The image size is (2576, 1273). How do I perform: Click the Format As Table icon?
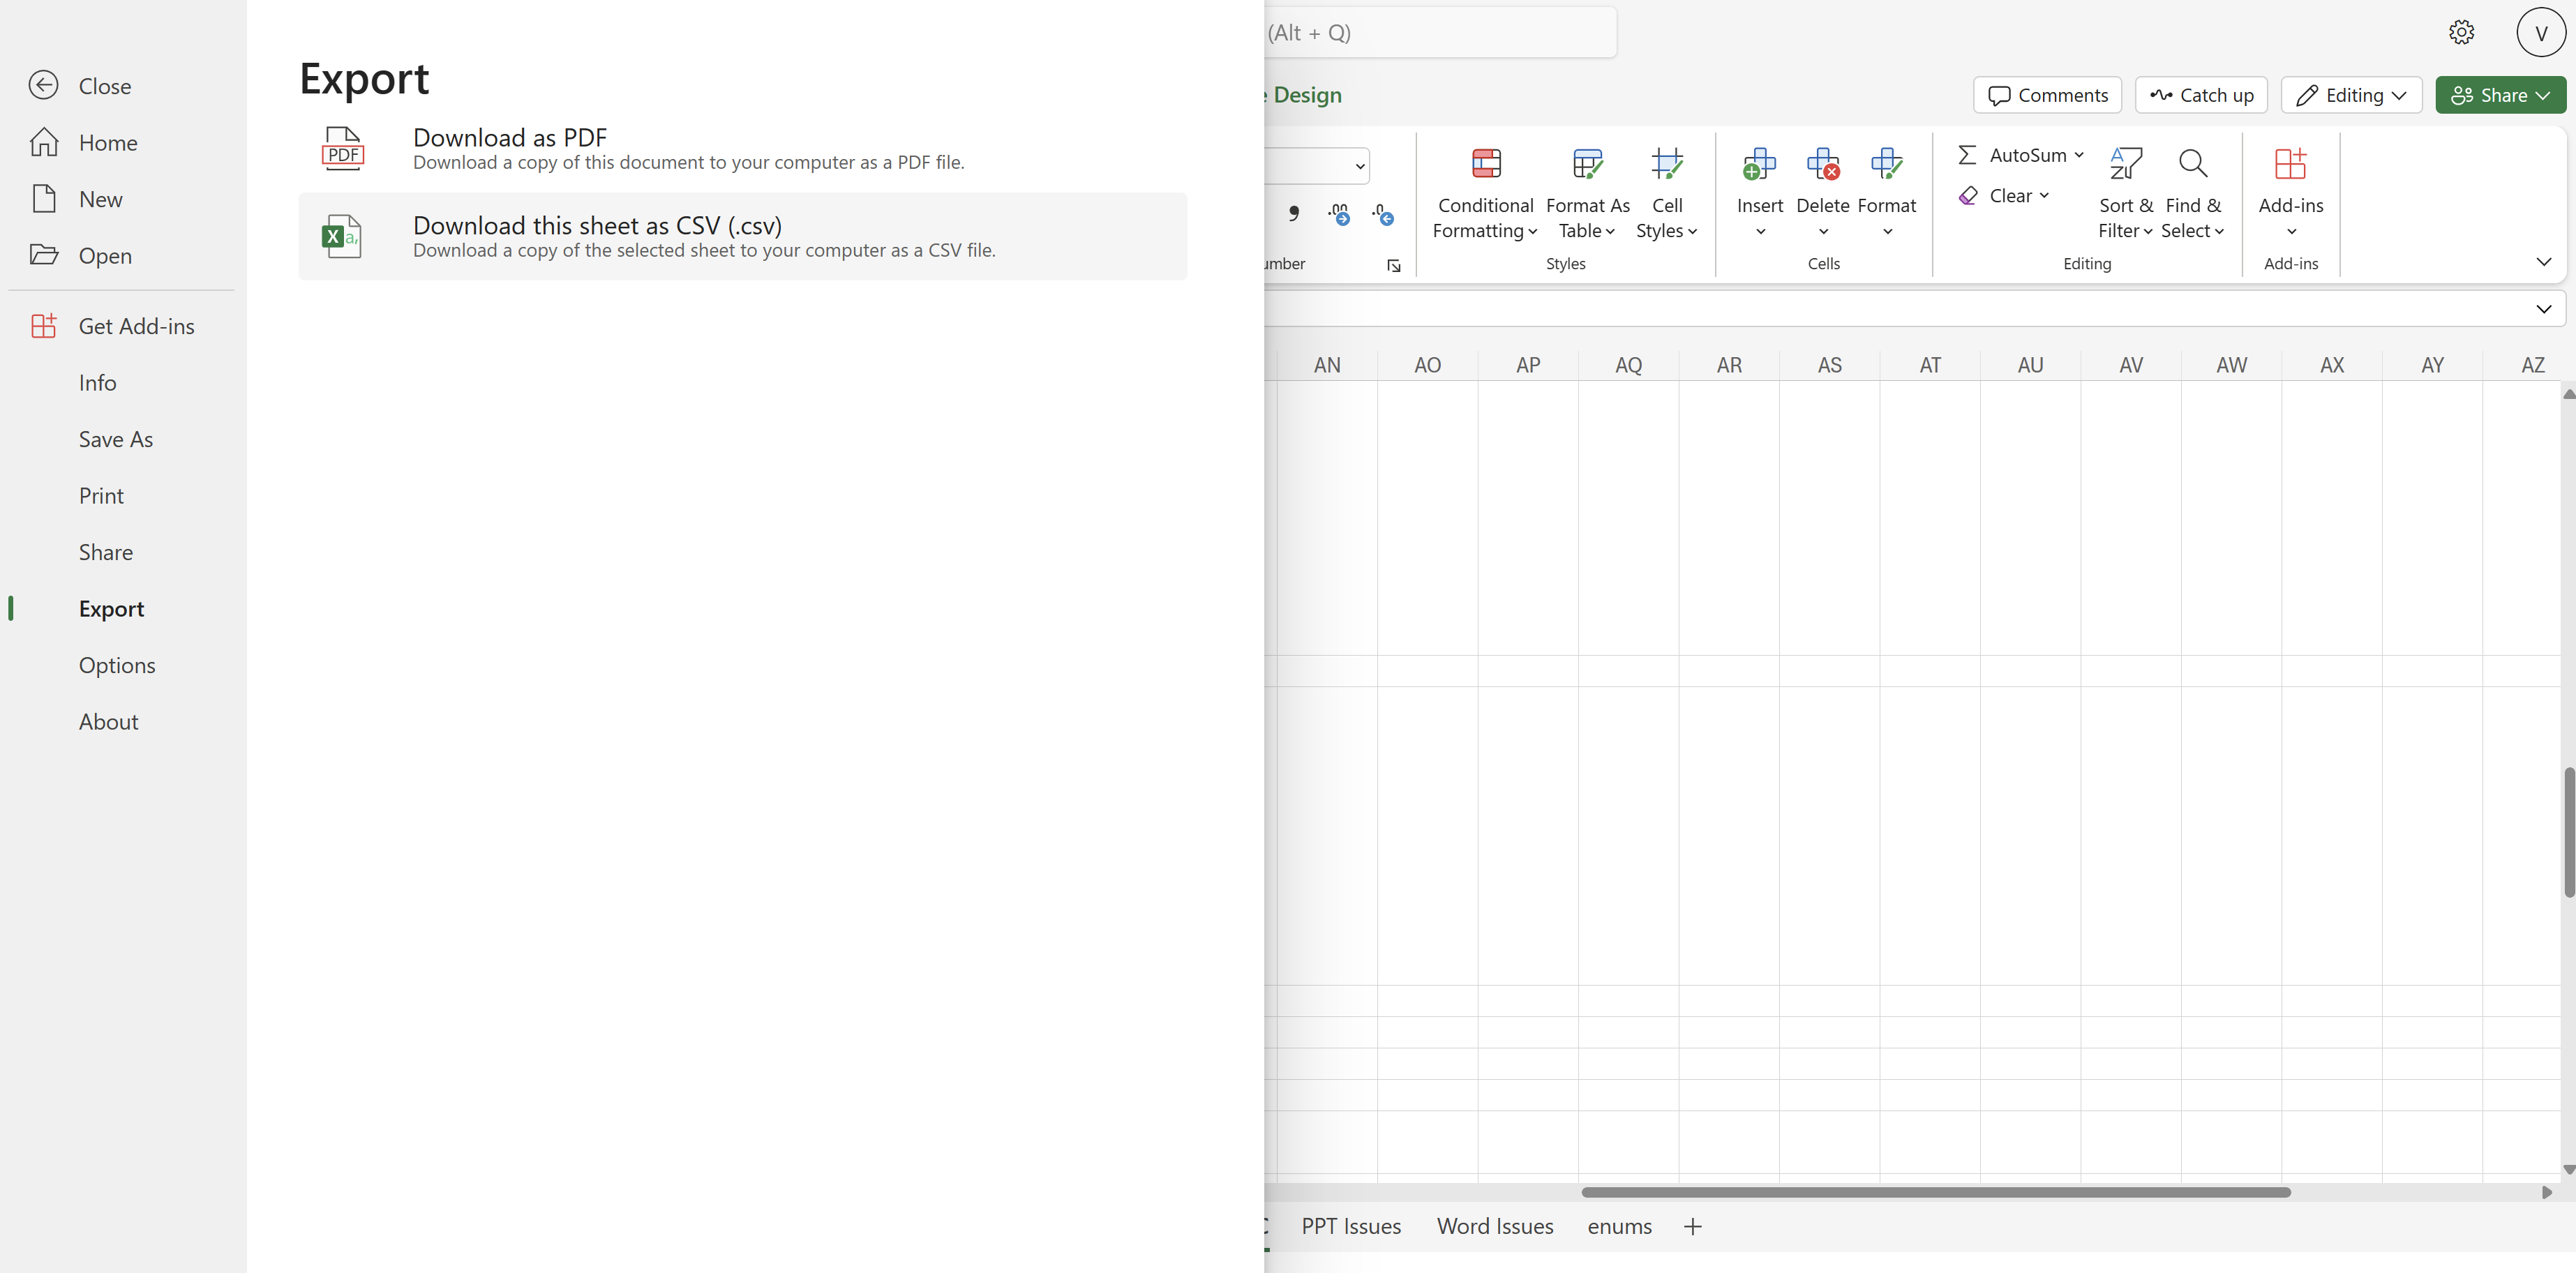[1587, 163]
